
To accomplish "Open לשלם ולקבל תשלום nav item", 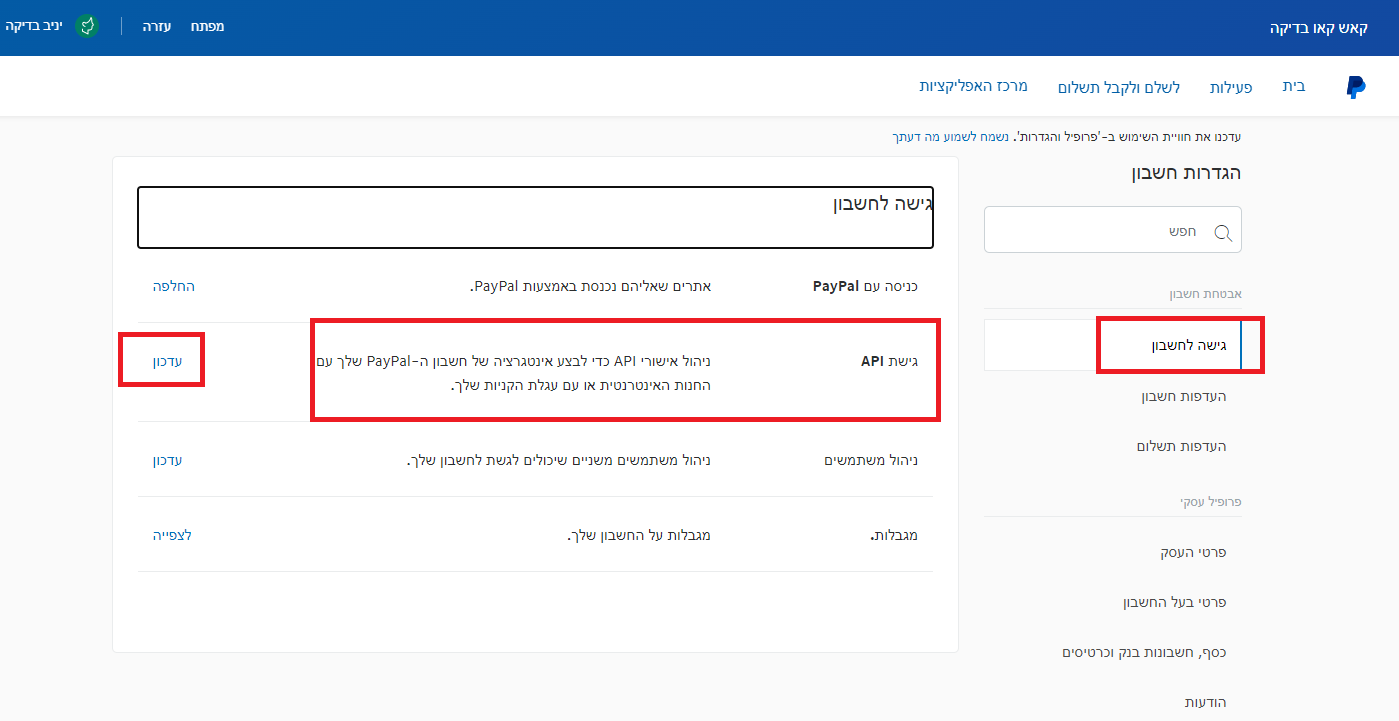I will click(1119, 87).
